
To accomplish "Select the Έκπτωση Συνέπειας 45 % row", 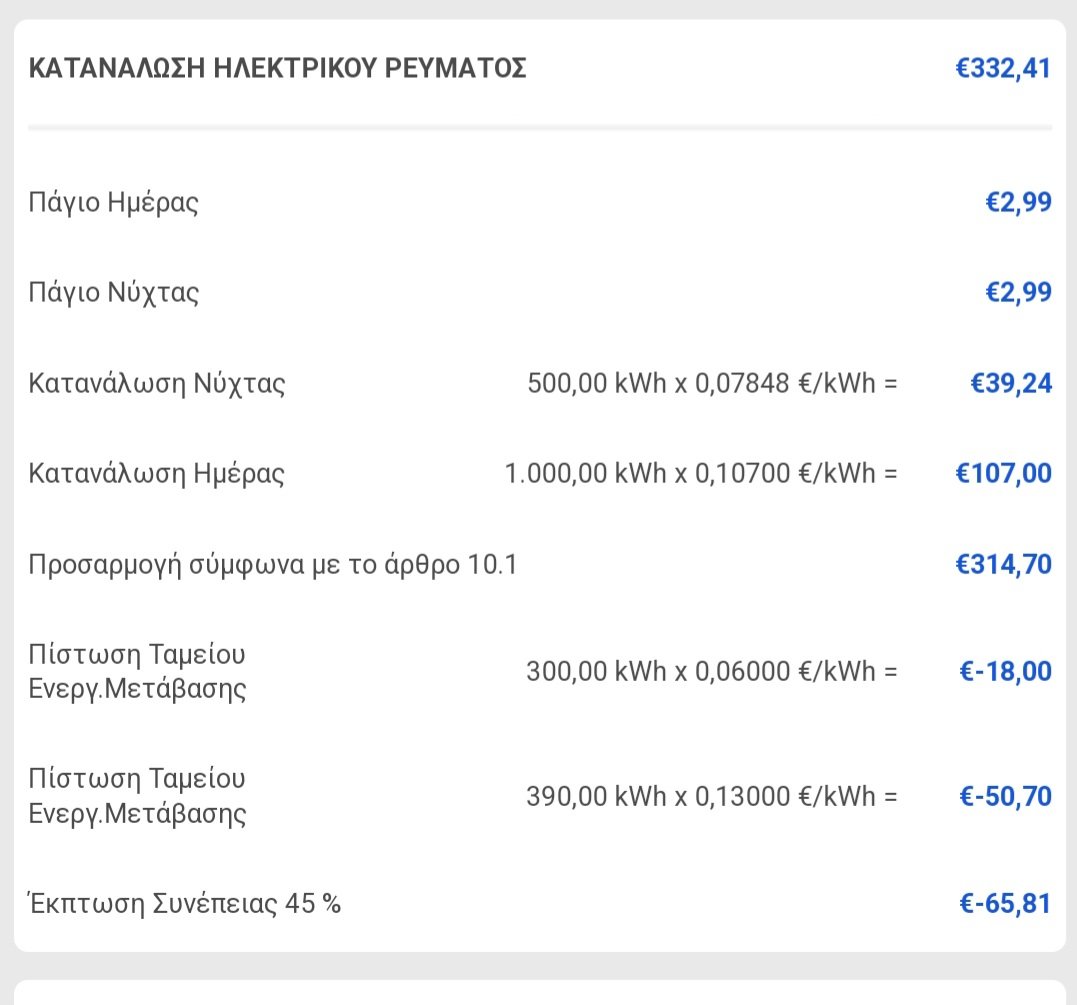I will click(539, 903).
